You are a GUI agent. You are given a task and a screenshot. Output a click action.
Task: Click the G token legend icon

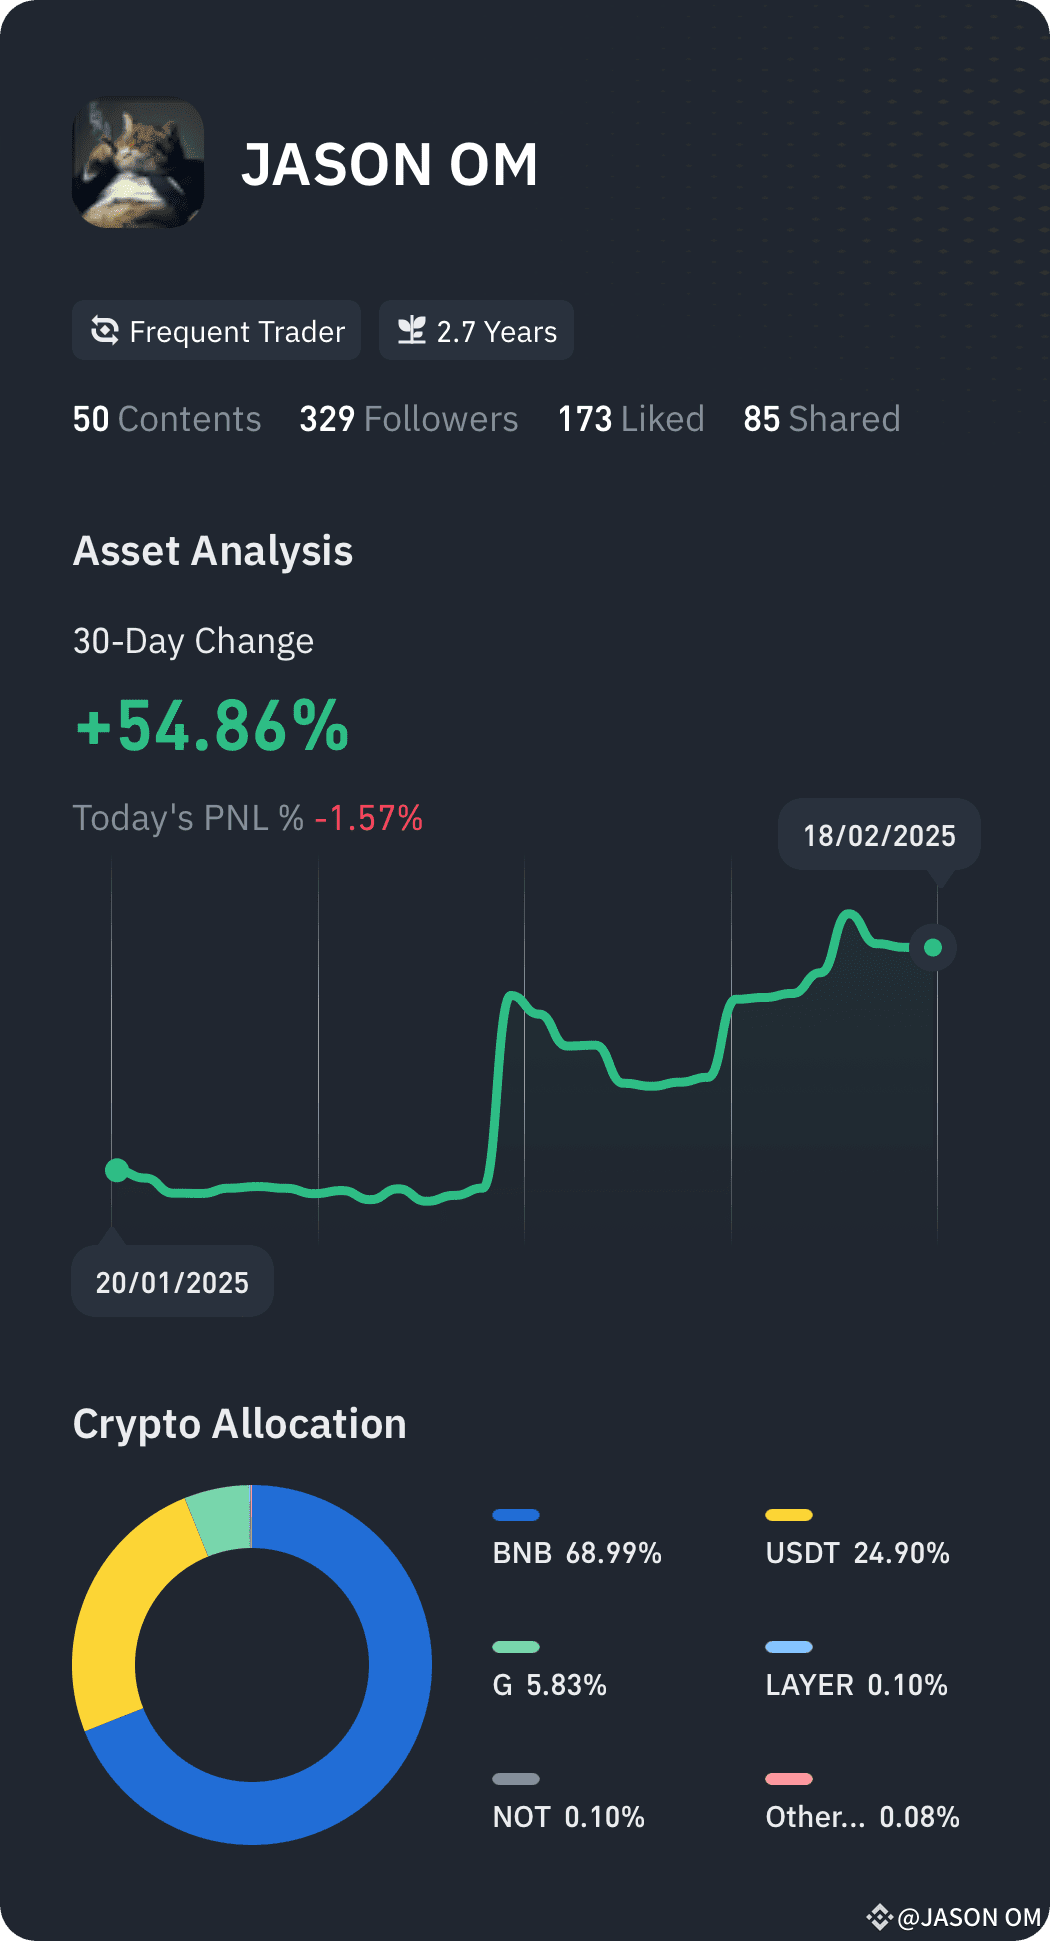pyautogui.click(x=517, y=1647)
